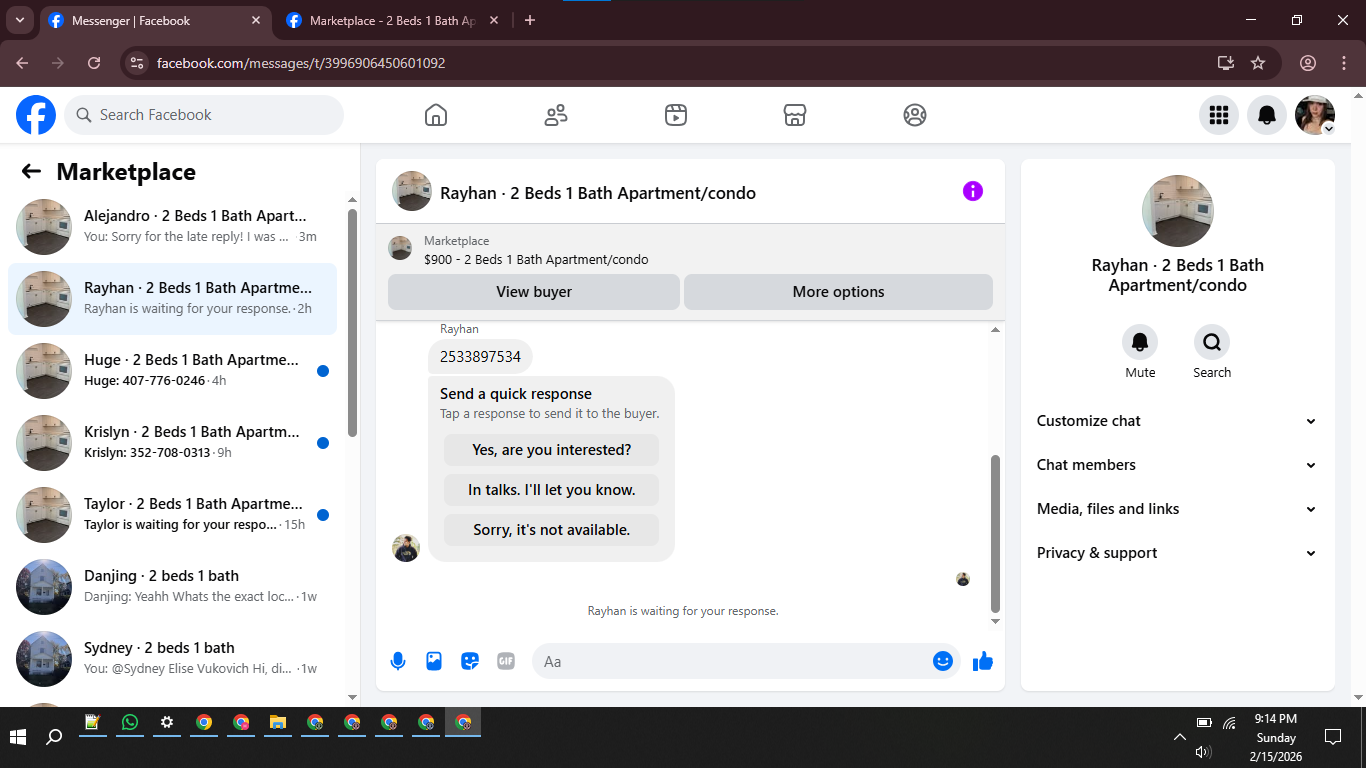Open Taylor conversation

(x=172, y=515)
